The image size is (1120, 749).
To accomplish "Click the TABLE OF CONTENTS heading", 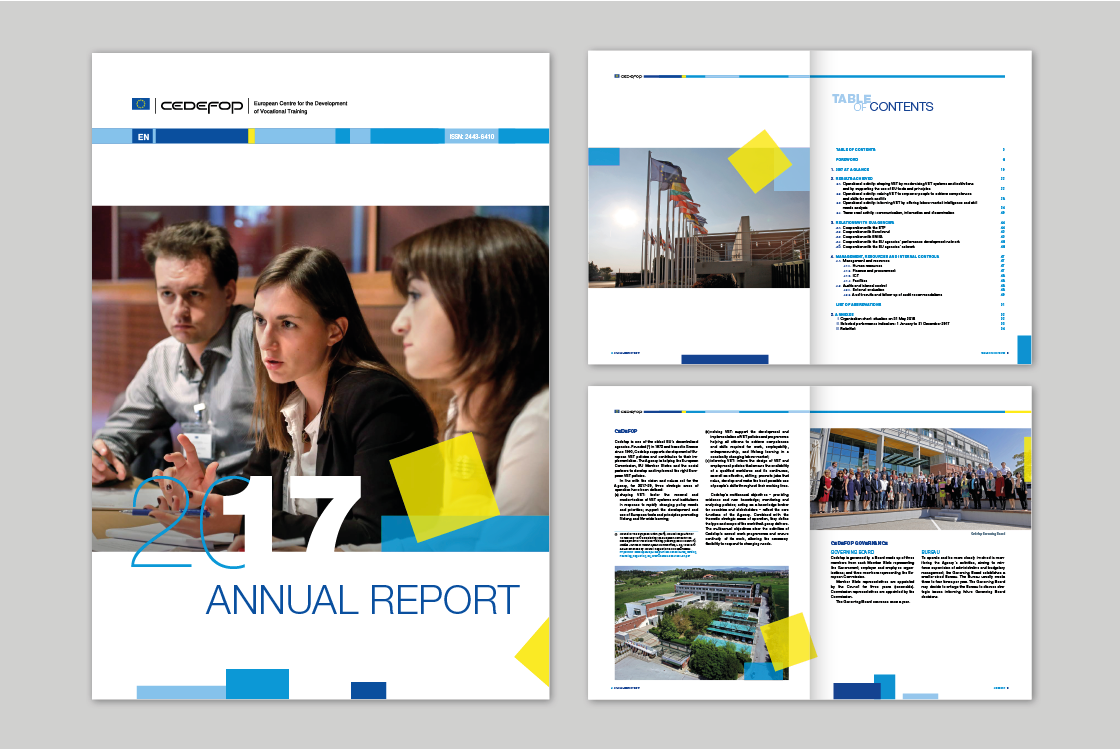I will [x=883, y=103].
